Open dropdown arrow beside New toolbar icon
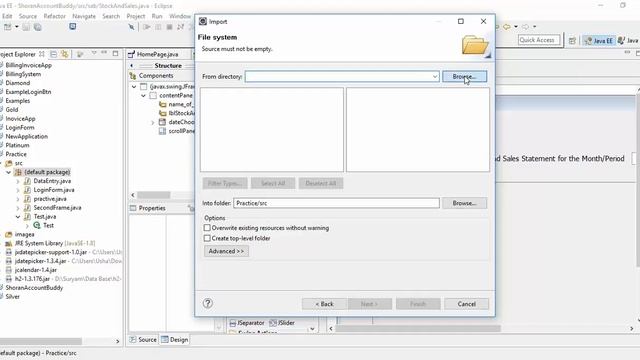This screenshot has height=360, width=640. [x=17, y=27]
